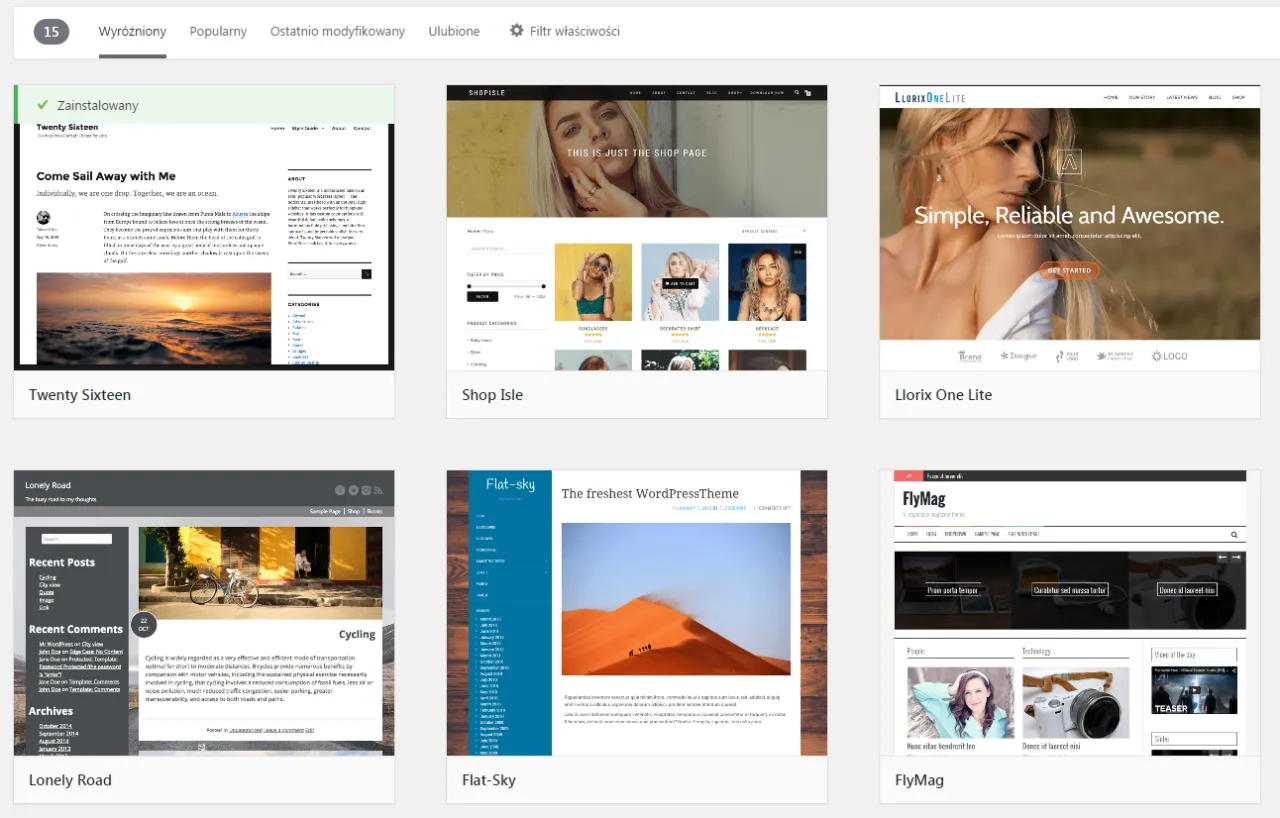Click the FlyMag theme name label
The height and width of the screenshot is (818, 1280).
pos(919,780)
